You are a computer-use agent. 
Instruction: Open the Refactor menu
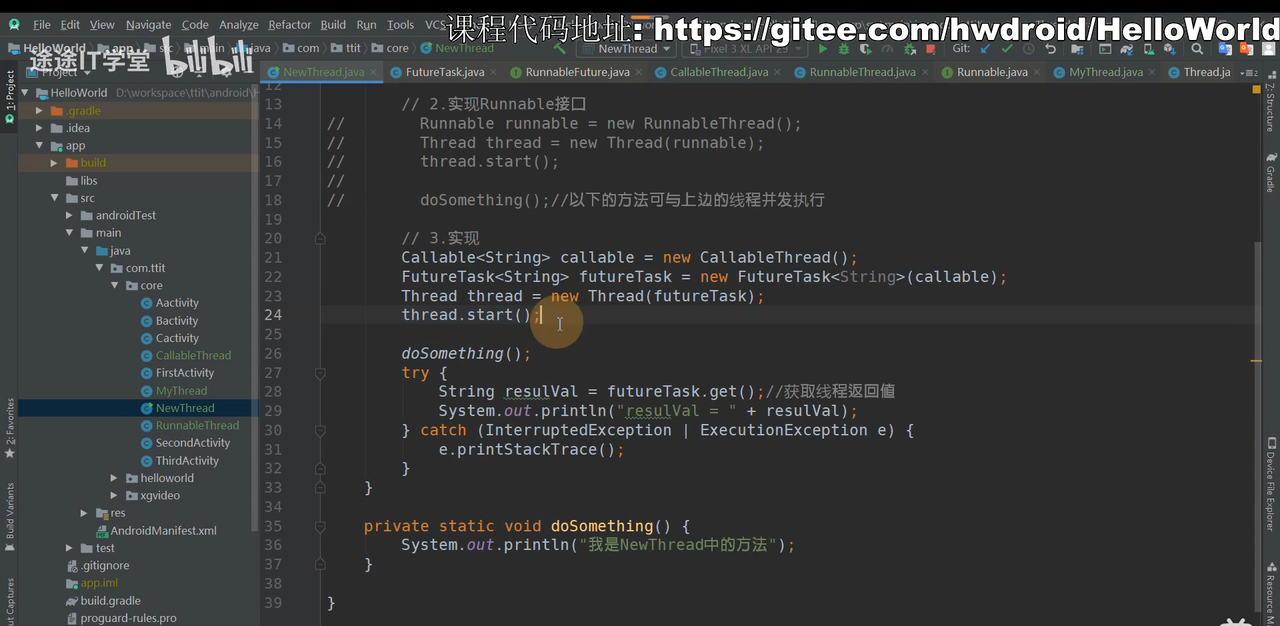pos(289,24)
